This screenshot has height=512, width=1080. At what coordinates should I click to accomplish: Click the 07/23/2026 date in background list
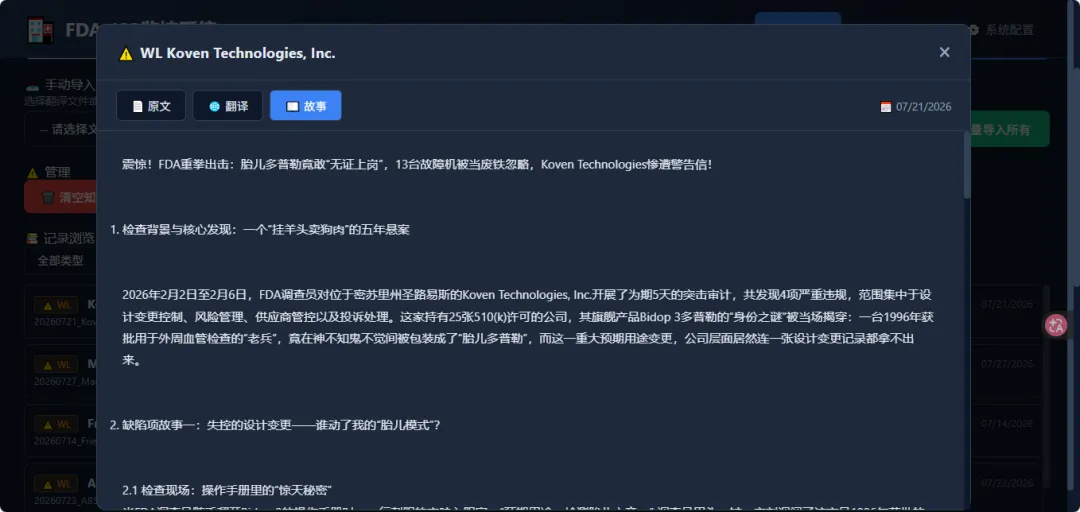[1007, 483]
